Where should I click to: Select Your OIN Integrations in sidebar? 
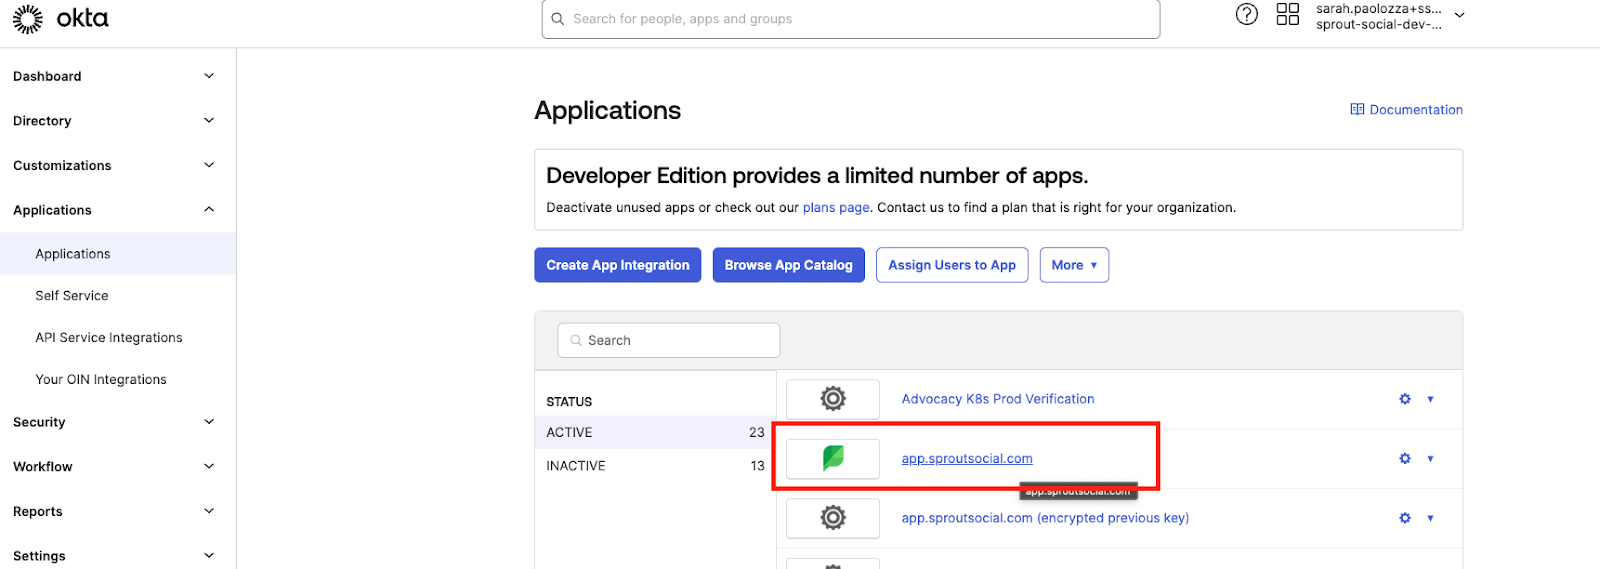coord(101,380)
